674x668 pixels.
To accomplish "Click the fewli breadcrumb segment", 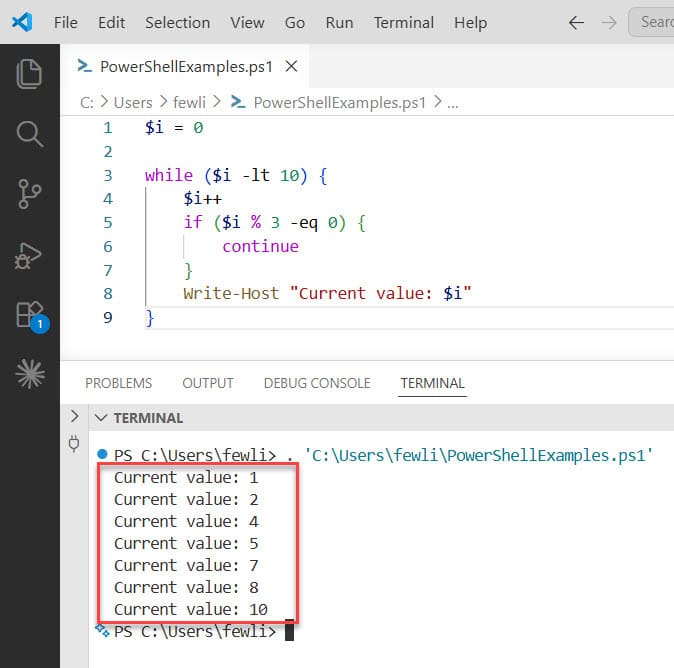I will 189,103.
